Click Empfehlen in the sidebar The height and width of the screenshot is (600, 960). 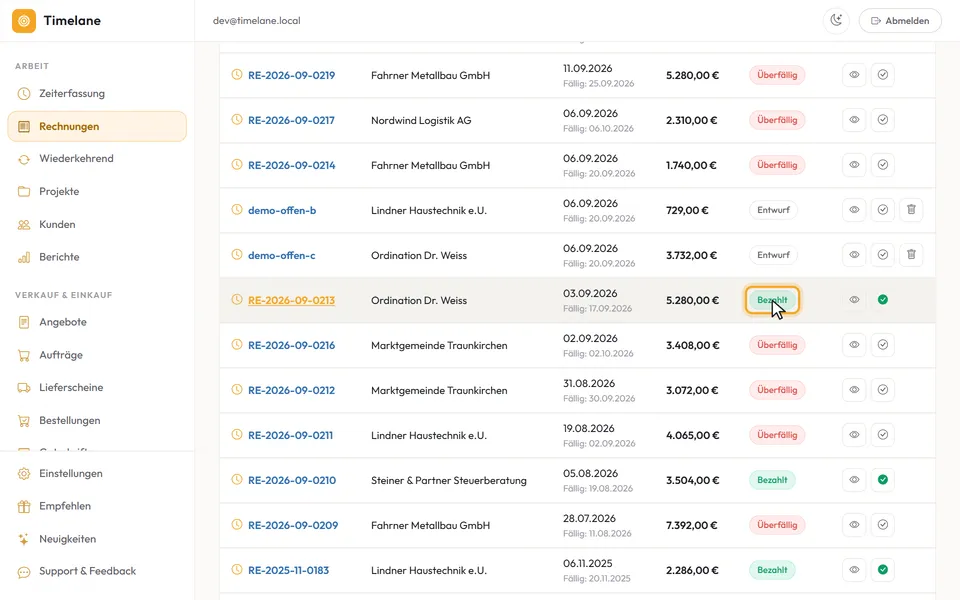coord(97,506)
